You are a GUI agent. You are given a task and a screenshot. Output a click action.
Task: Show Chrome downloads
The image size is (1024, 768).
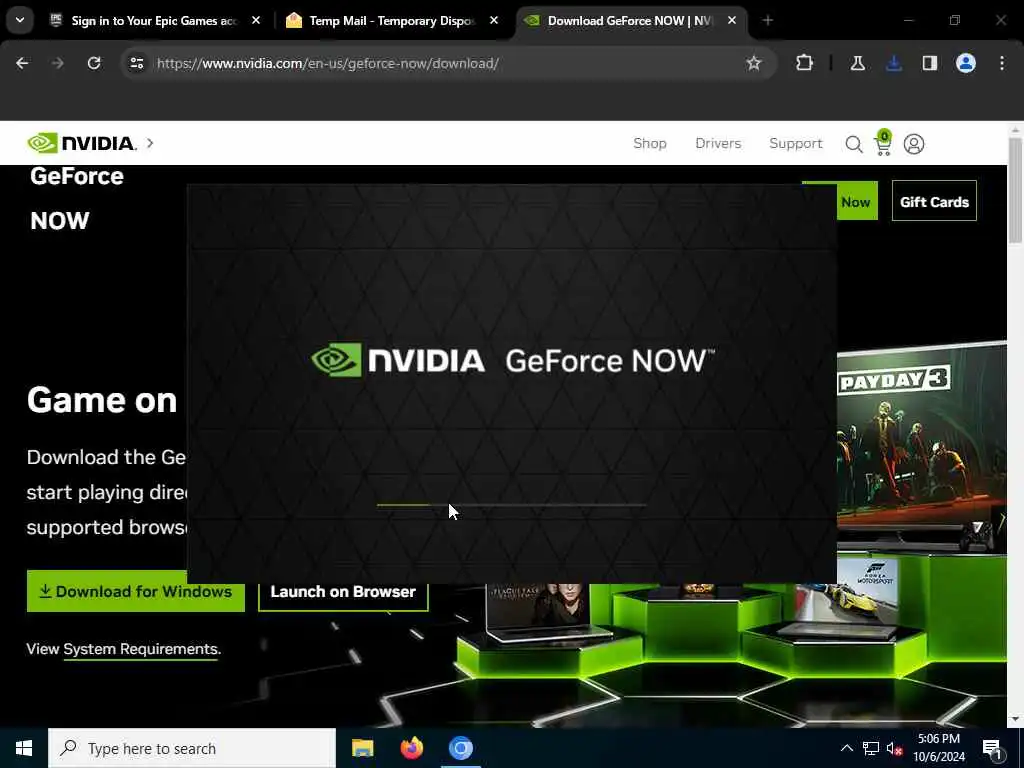point(893,63)
